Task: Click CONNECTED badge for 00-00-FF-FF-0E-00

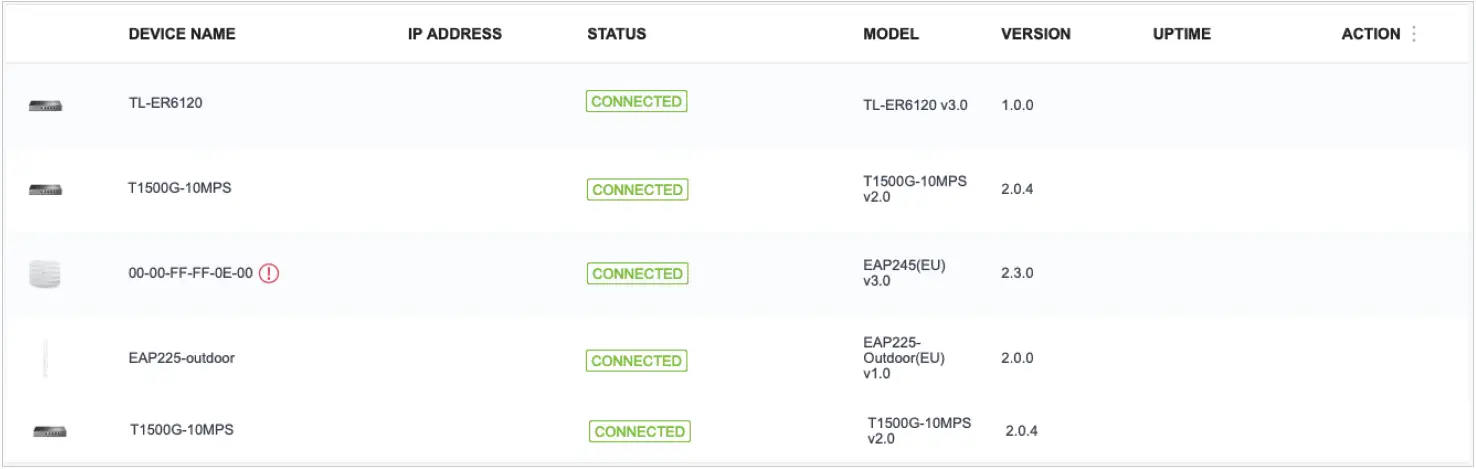Action: [637, 274]
